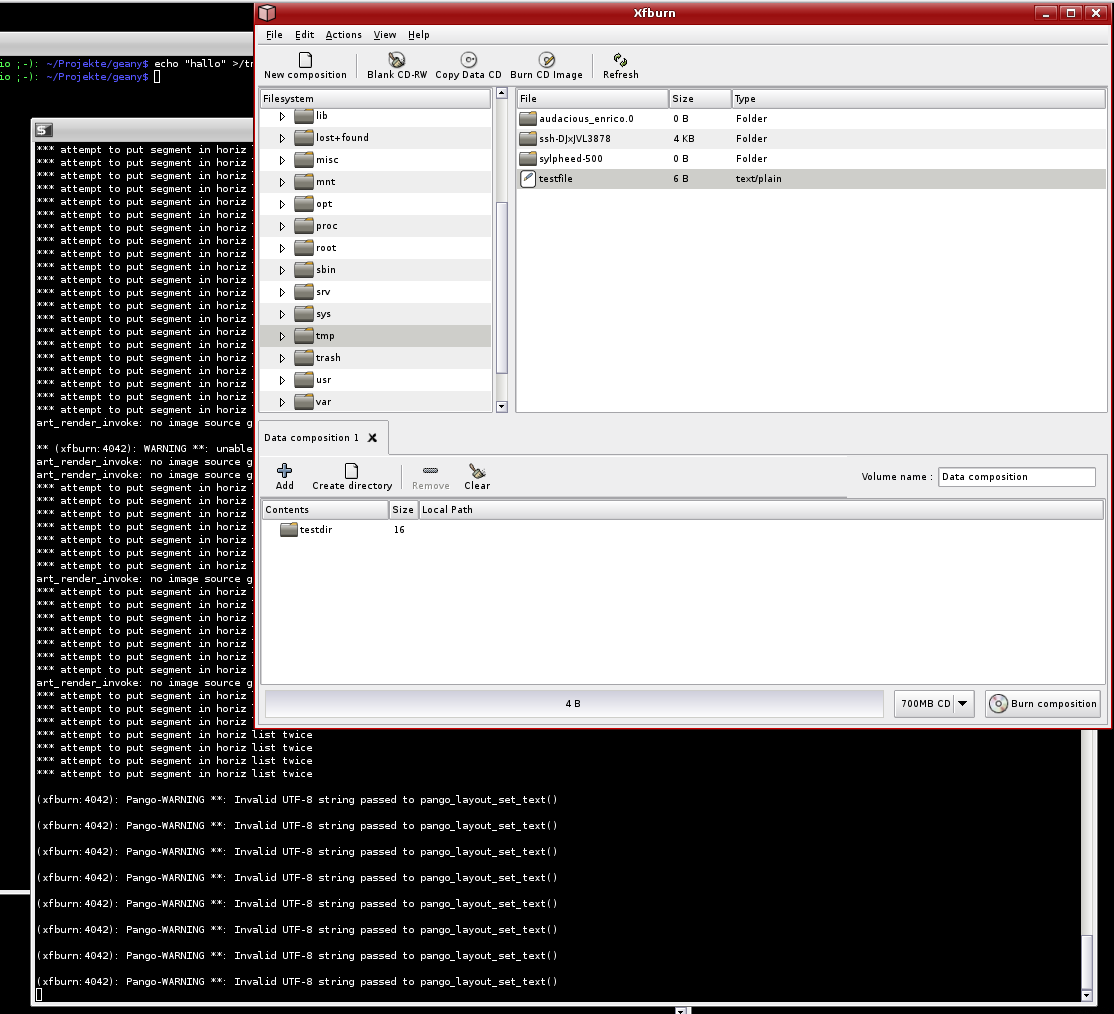Click the New composition toolbar icon
The height and width of the screenshot is (1014, 1114).
[305, 61]
